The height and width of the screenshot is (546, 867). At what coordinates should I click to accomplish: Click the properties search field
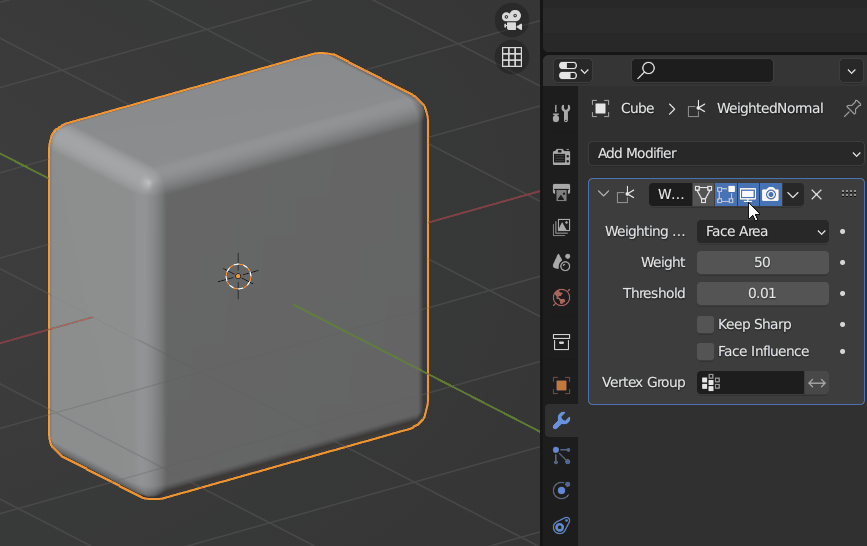coord(702,70)
